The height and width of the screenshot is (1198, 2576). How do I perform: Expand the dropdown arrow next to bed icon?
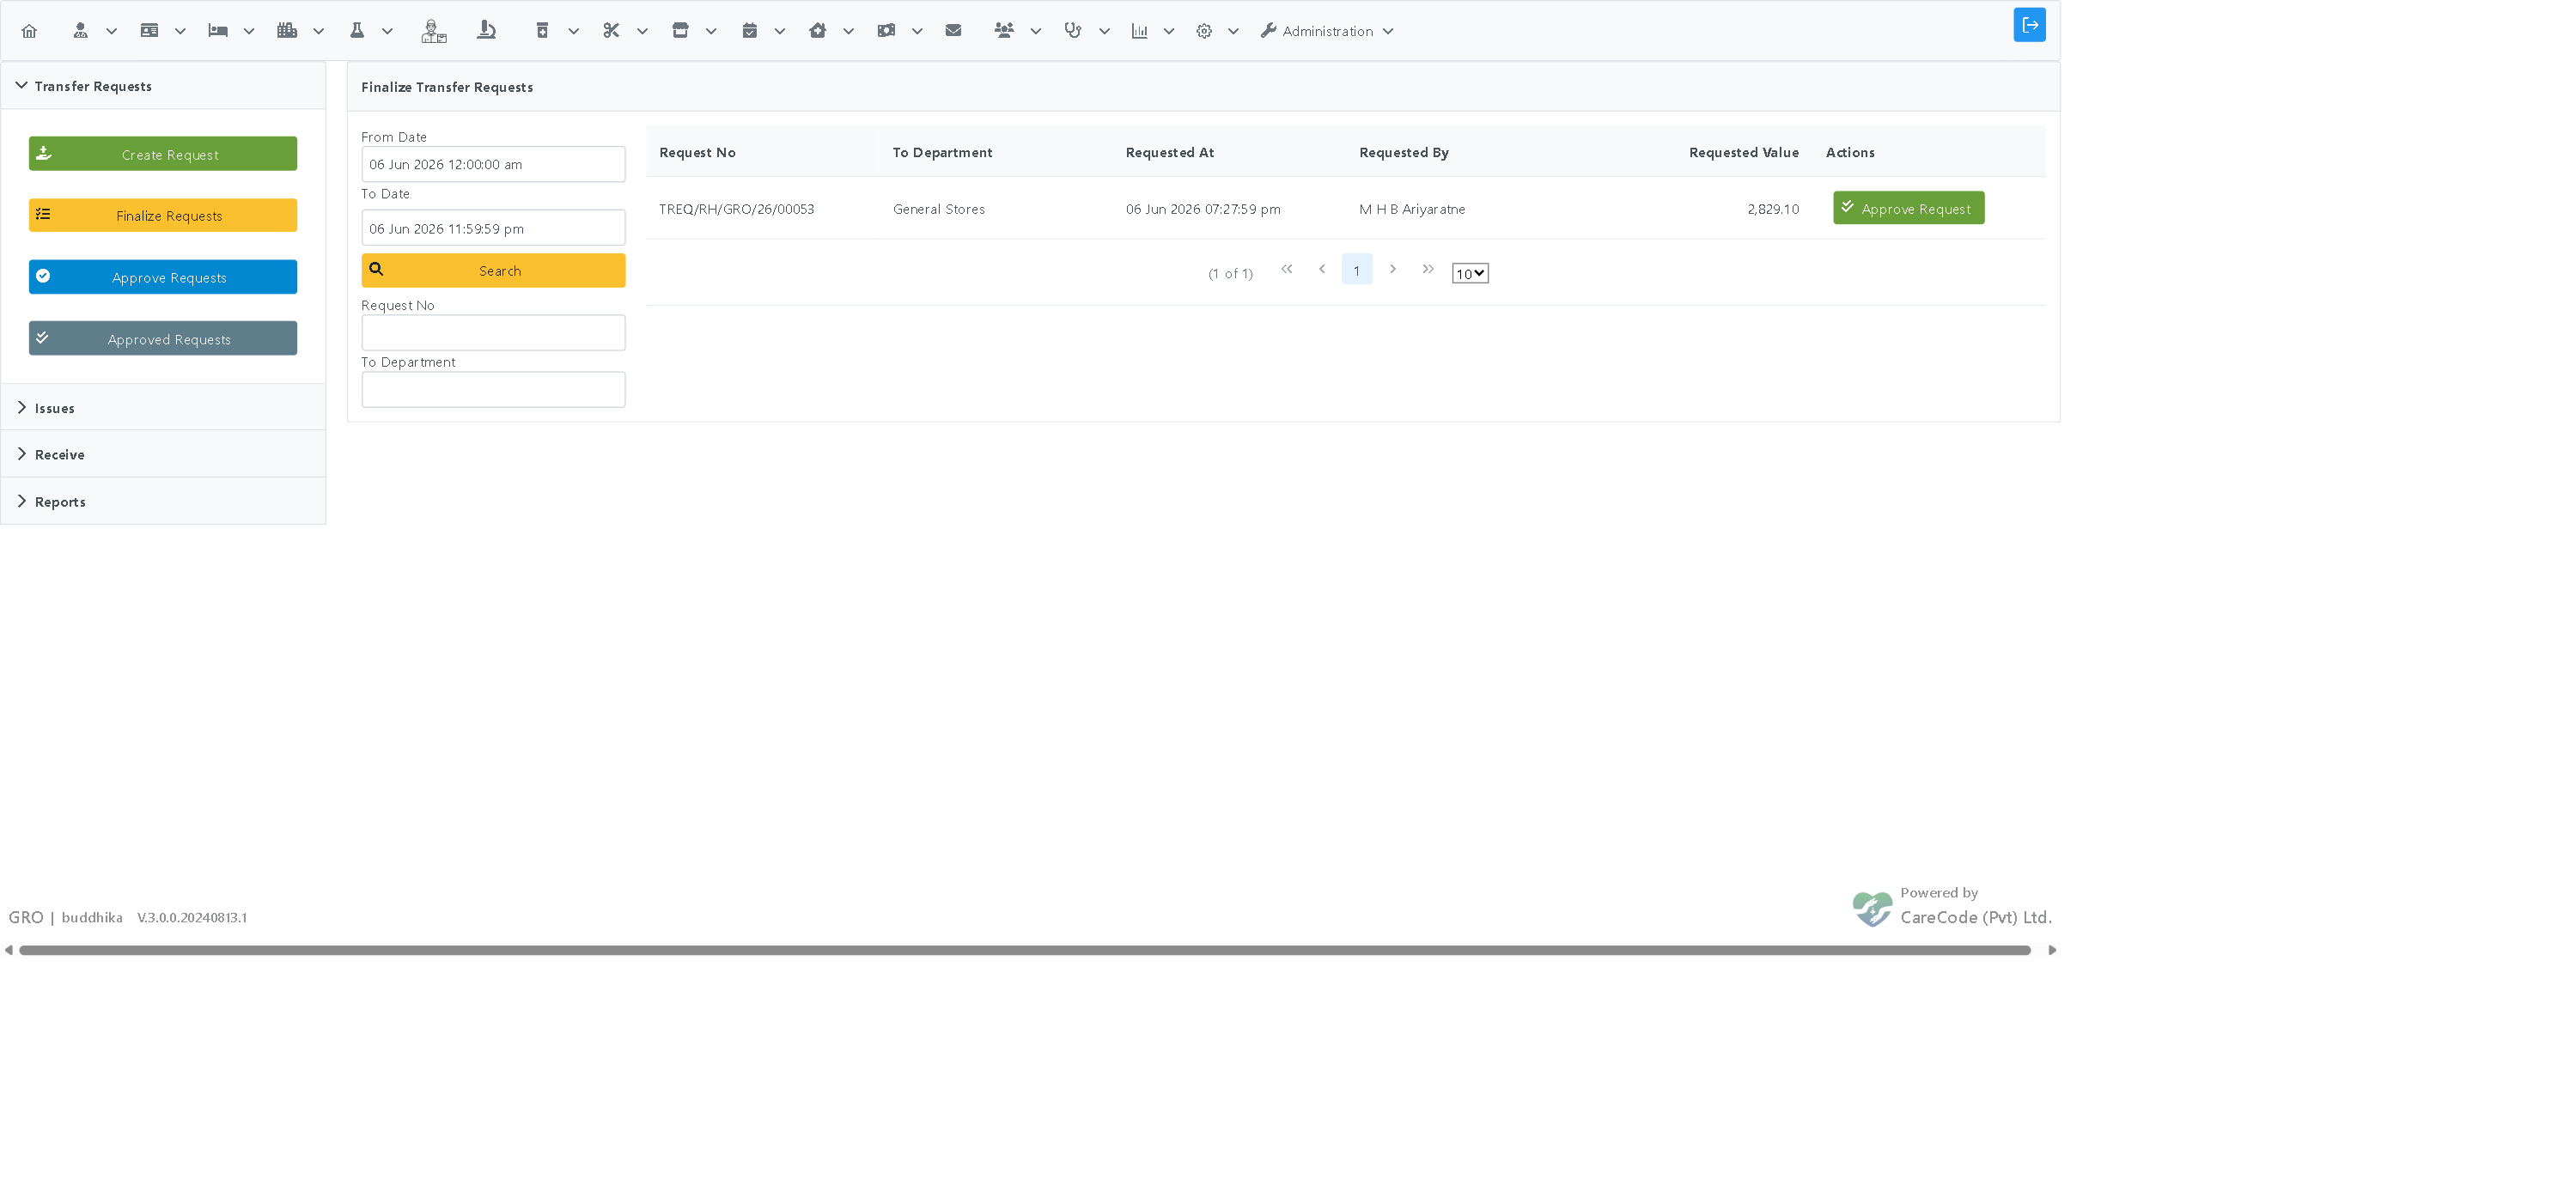click(x=249, y=31)
